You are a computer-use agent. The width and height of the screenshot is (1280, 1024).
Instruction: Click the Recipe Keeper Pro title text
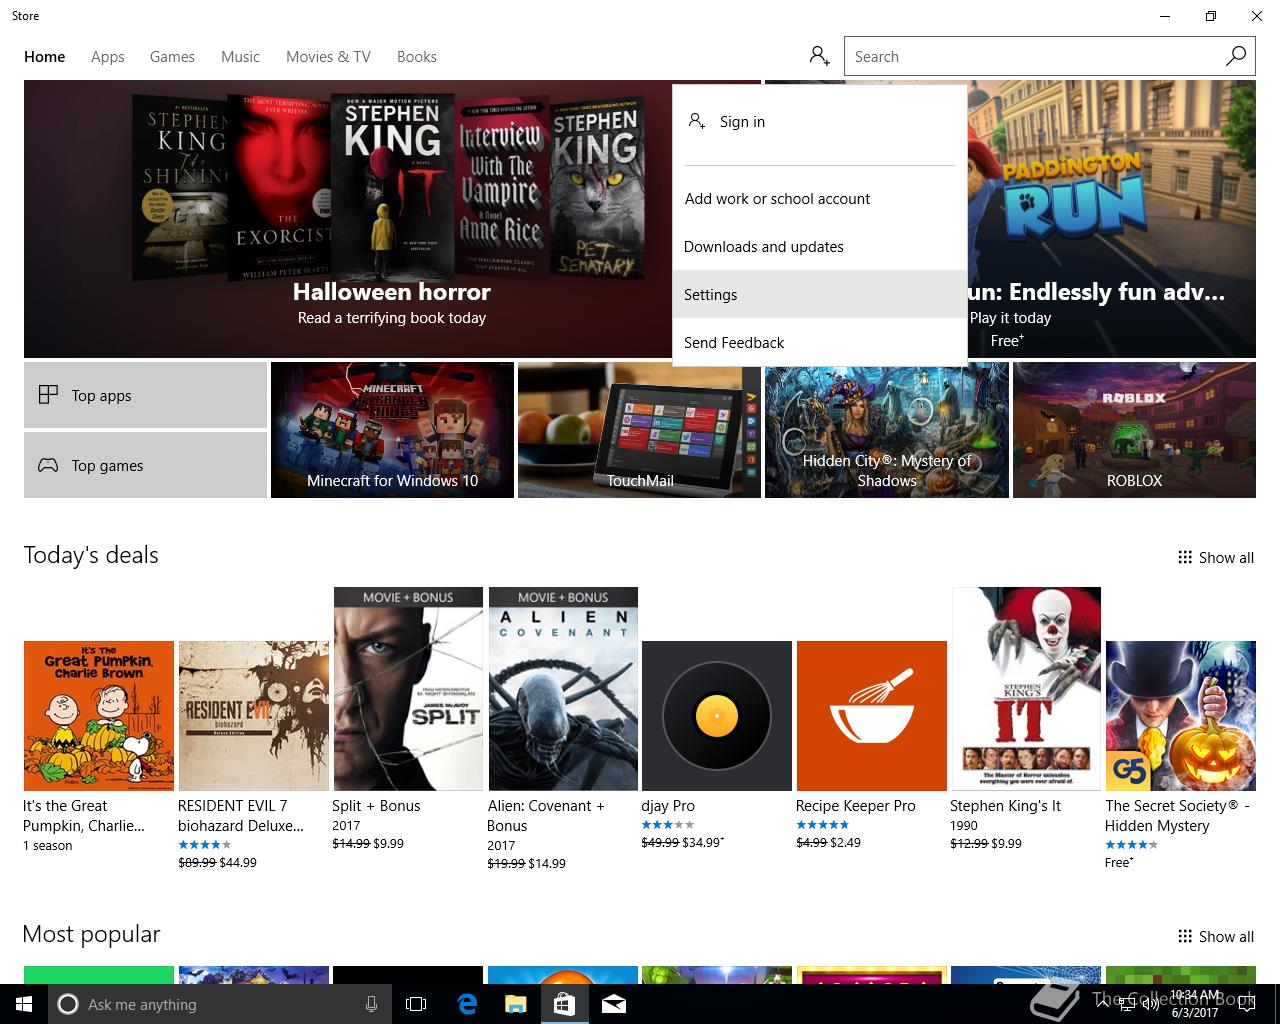(856, 806)
